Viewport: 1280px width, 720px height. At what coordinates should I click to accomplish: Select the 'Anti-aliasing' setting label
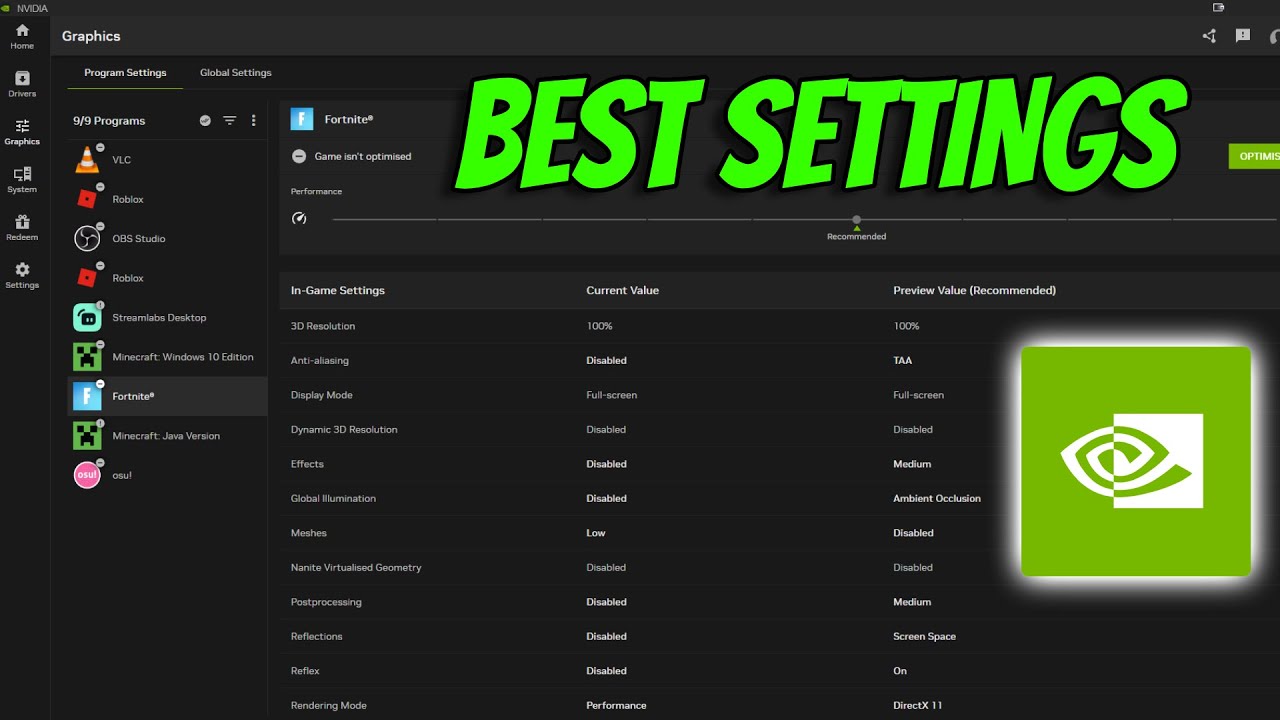pos(320,360)
